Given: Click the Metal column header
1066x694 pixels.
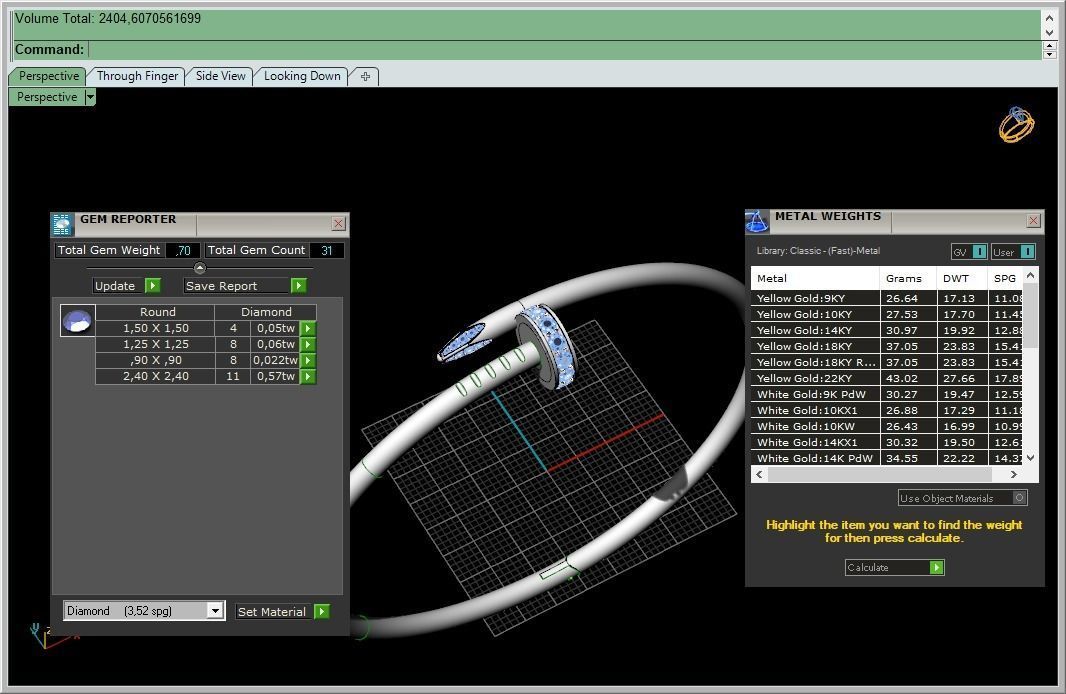Looking at the screenshot, I should coord(815,278).
